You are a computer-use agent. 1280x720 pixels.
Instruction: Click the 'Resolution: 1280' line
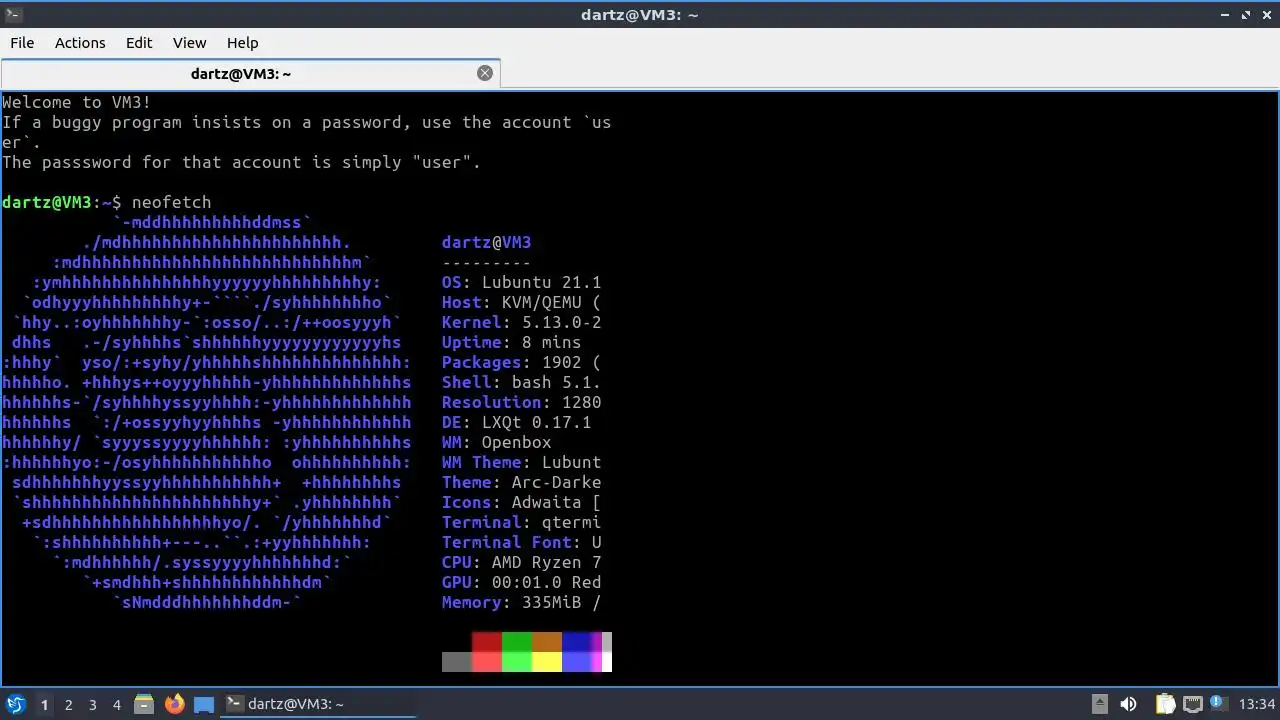tap(522, 402)
